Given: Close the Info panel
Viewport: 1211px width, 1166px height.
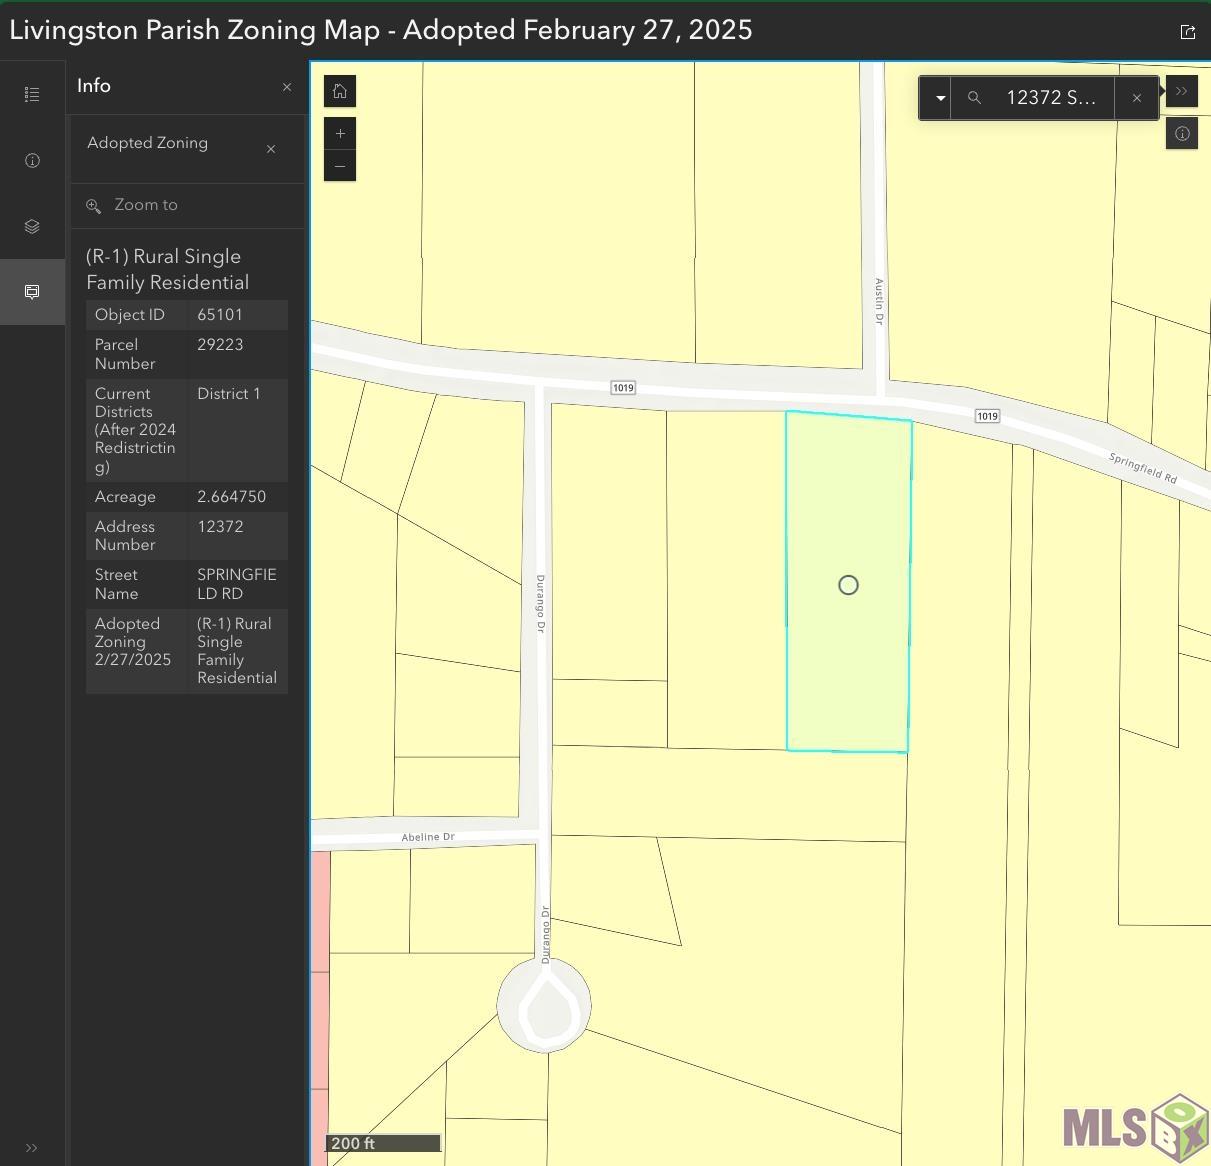Looking at the screenshot, I should [x=287, y=87].
